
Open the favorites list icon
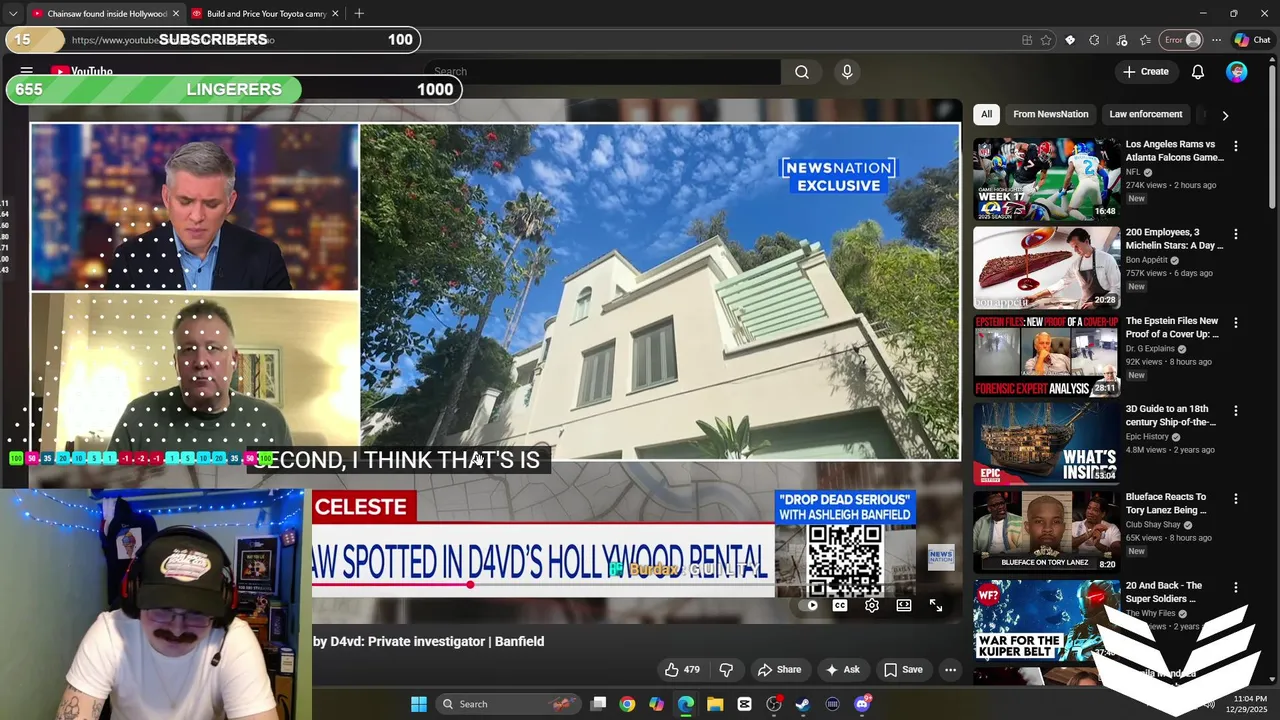(x=1145, y=40)
